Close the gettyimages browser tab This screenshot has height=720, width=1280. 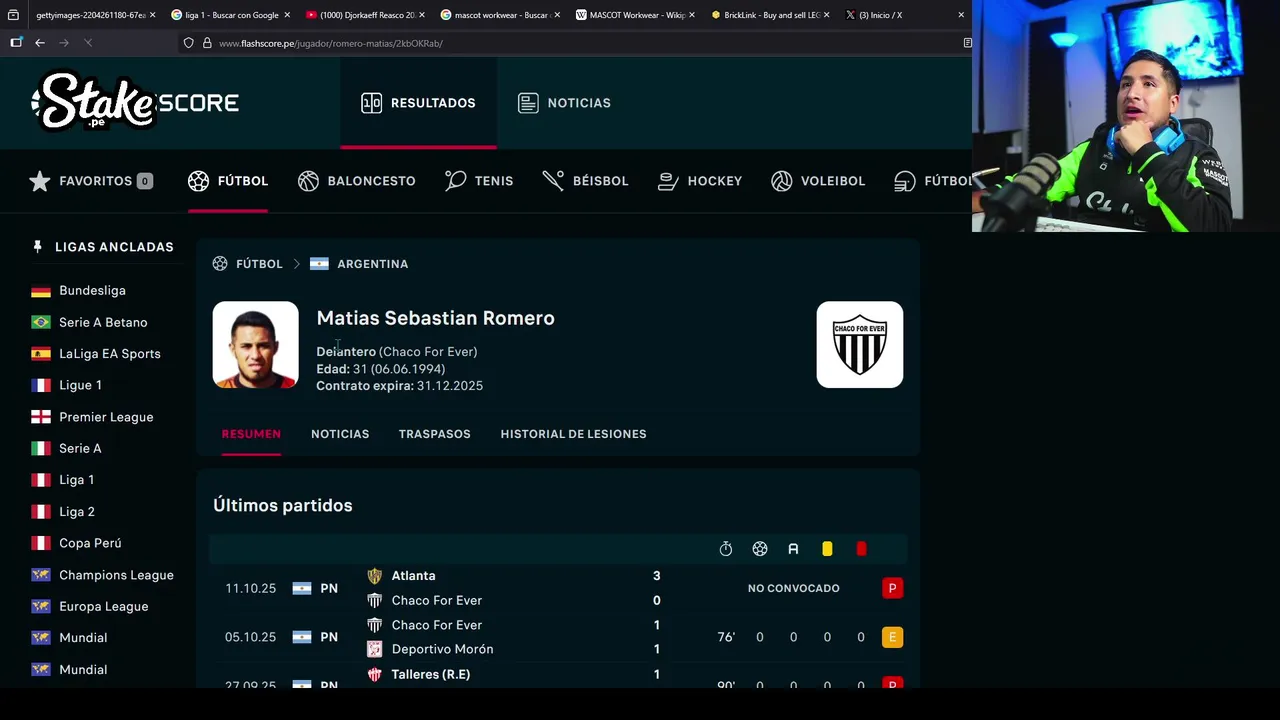tap(153, 15)
